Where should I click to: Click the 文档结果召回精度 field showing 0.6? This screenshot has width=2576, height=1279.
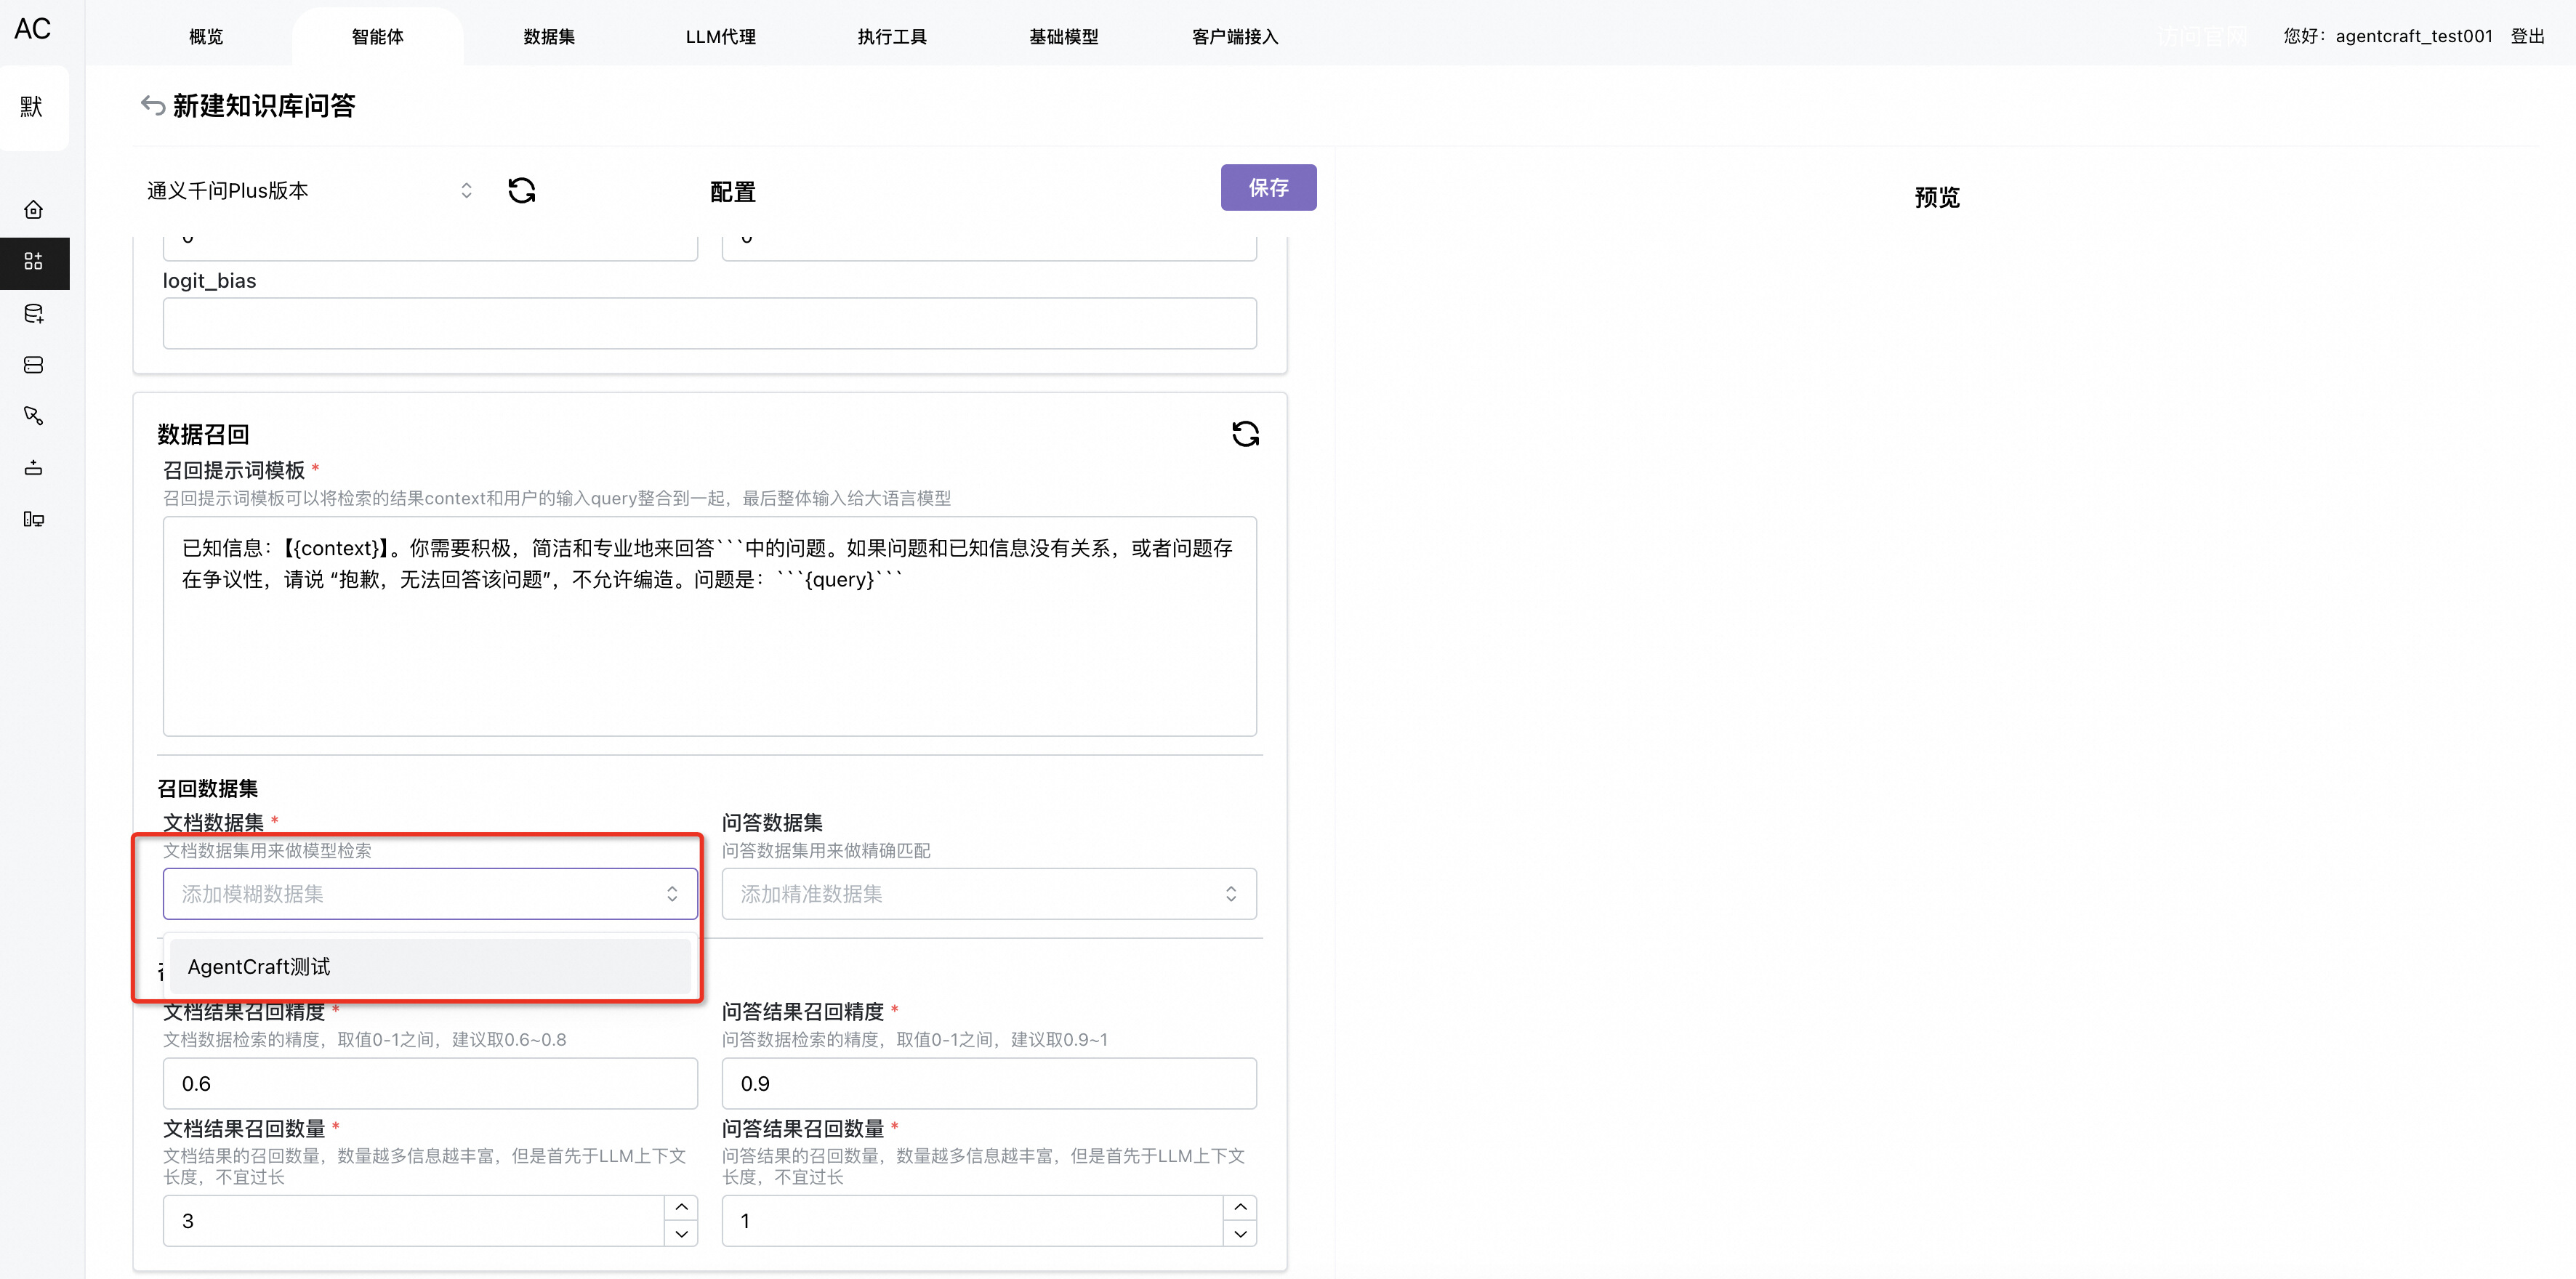430,1083
